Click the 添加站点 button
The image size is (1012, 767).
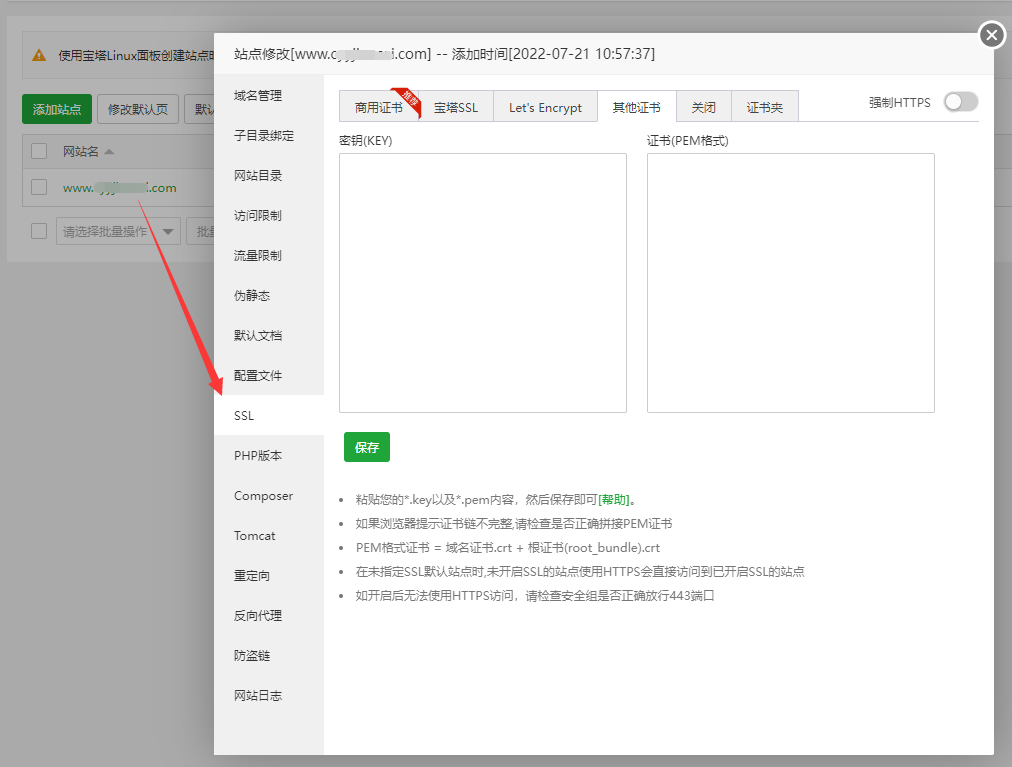pyautogui.click(x=57, y=109)
